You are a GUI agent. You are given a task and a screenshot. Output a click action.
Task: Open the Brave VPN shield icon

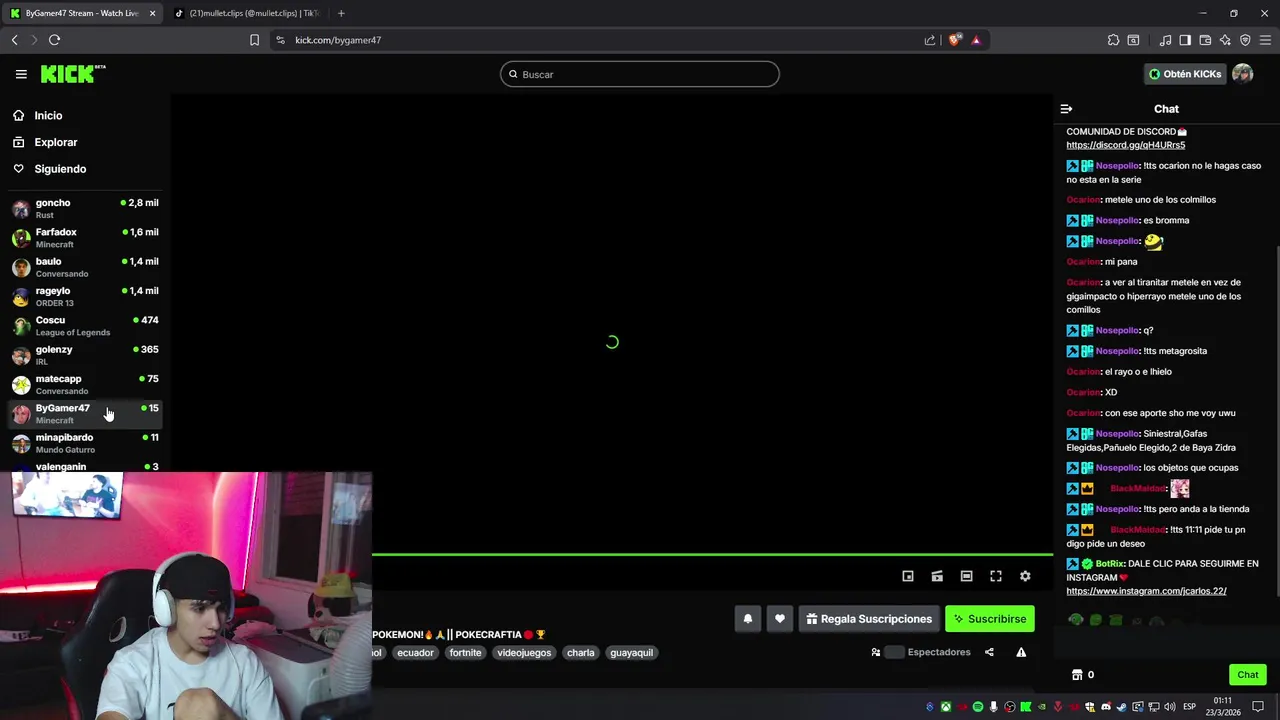pyautogui.click(x=1245, y=40)
